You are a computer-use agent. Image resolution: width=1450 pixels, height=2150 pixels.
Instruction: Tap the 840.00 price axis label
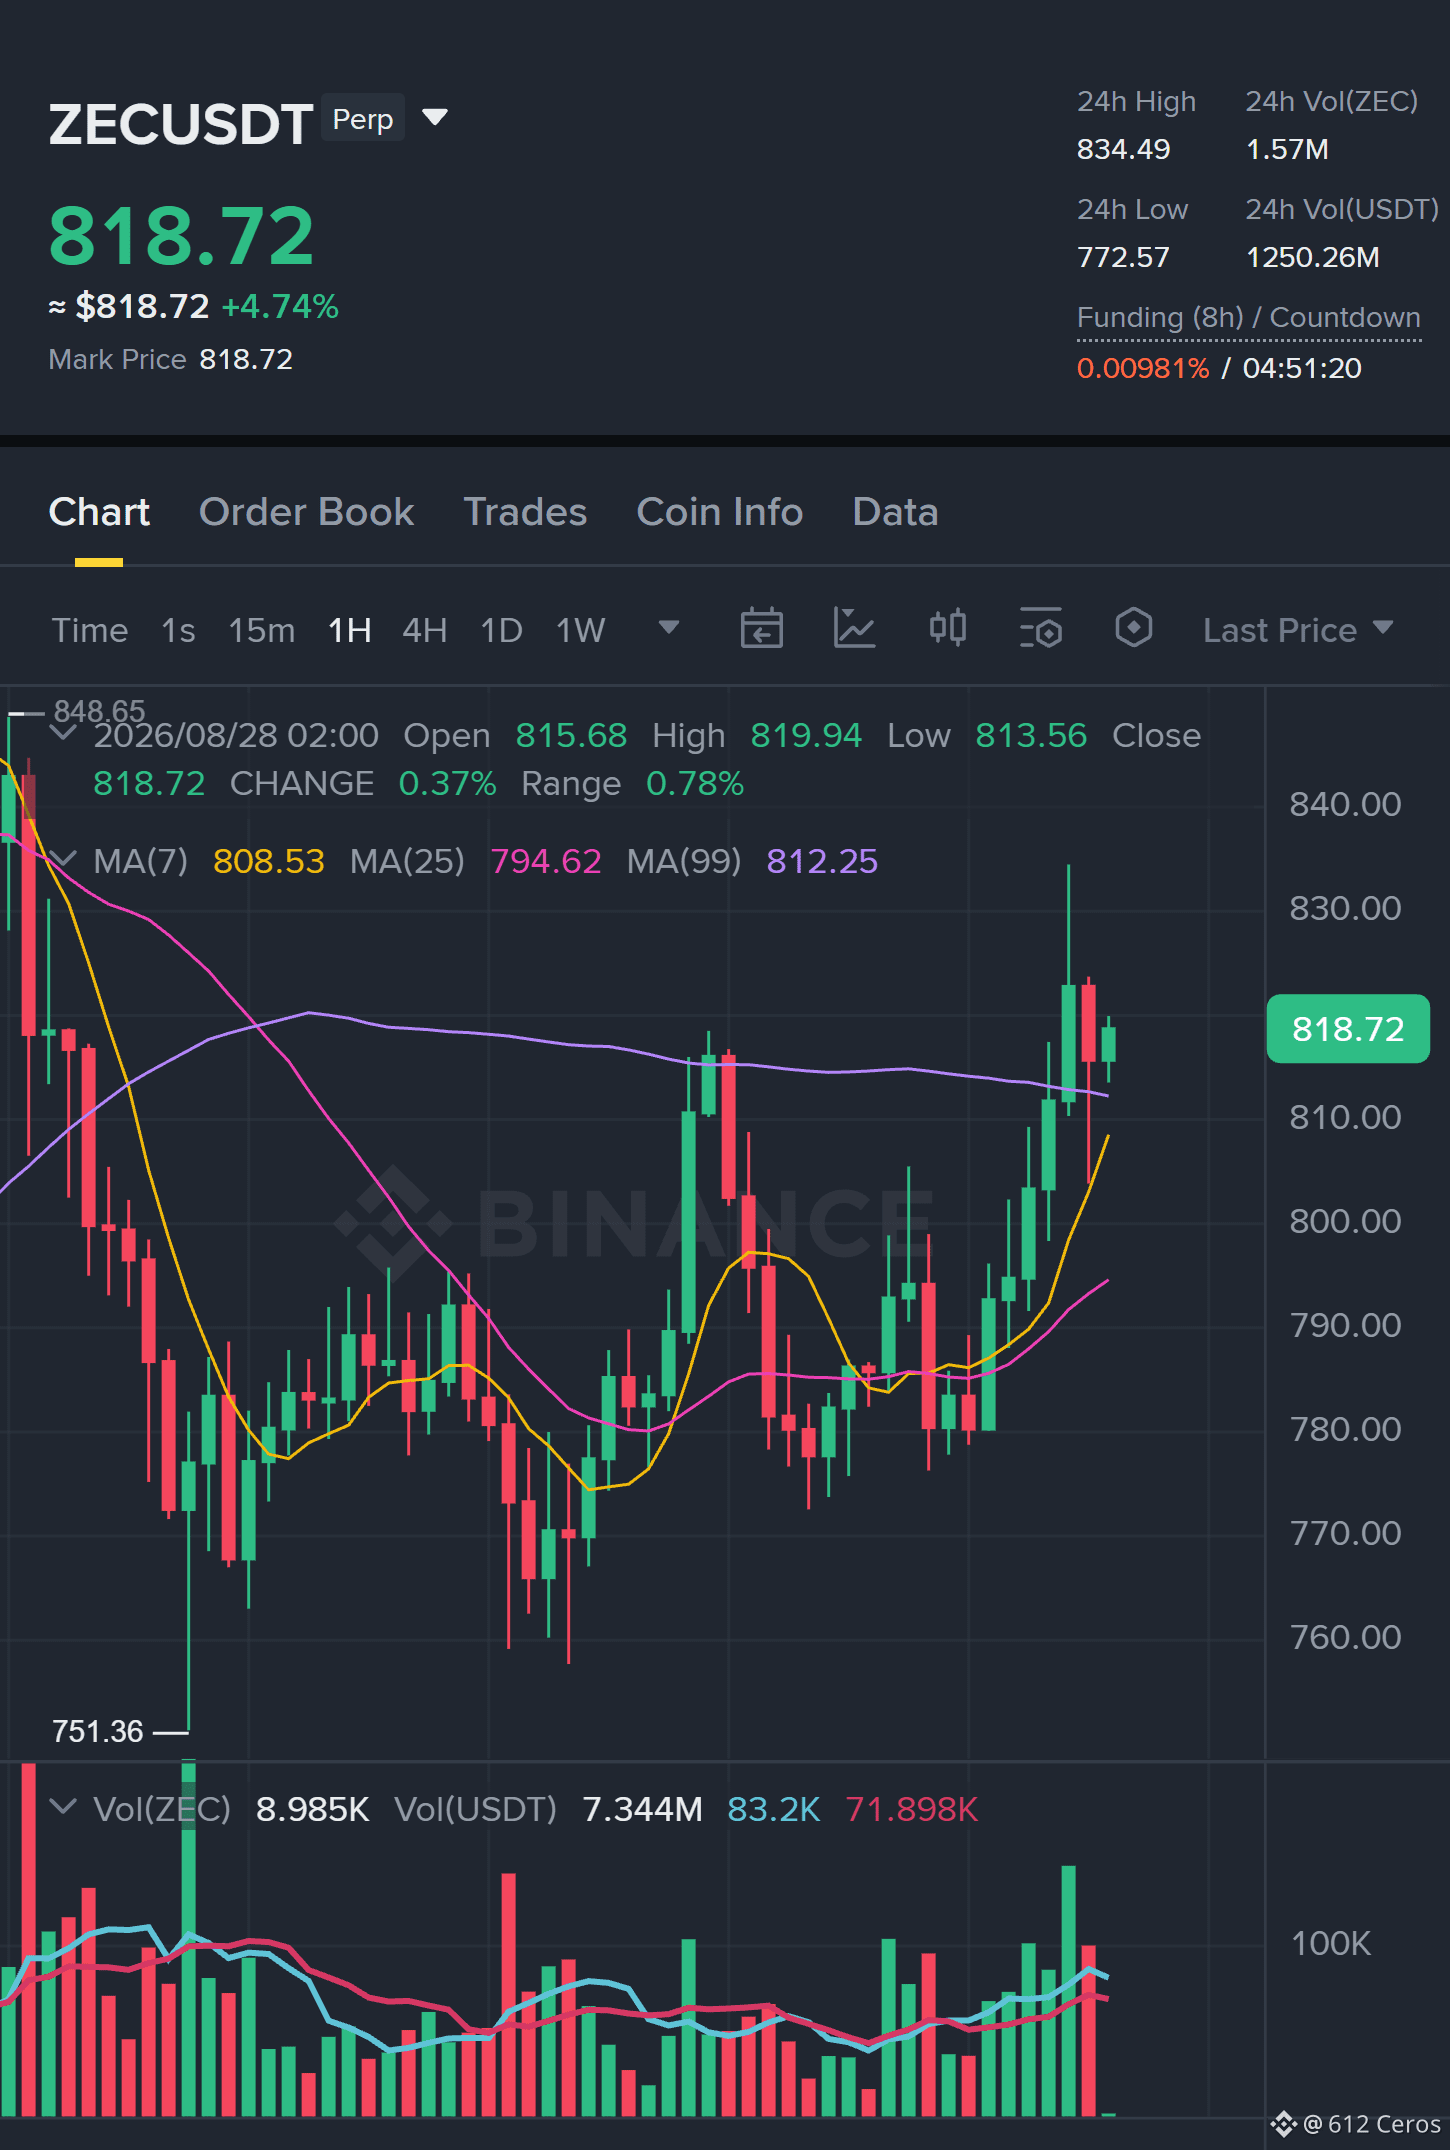(x=1345, y=804)
